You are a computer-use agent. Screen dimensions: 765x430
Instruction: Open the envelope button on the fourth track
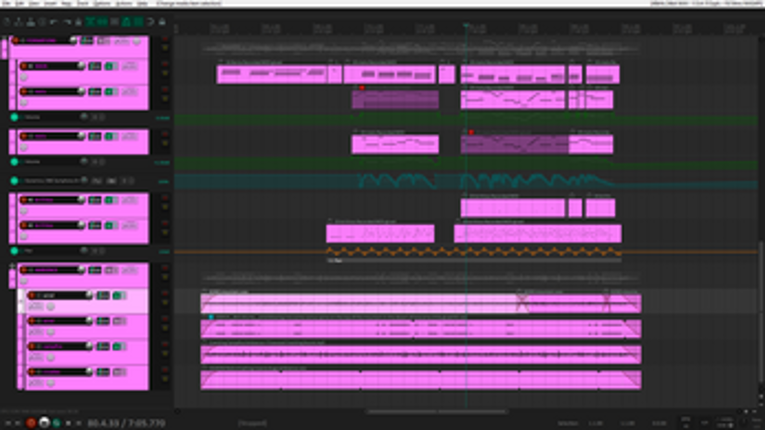coord(129,136)
